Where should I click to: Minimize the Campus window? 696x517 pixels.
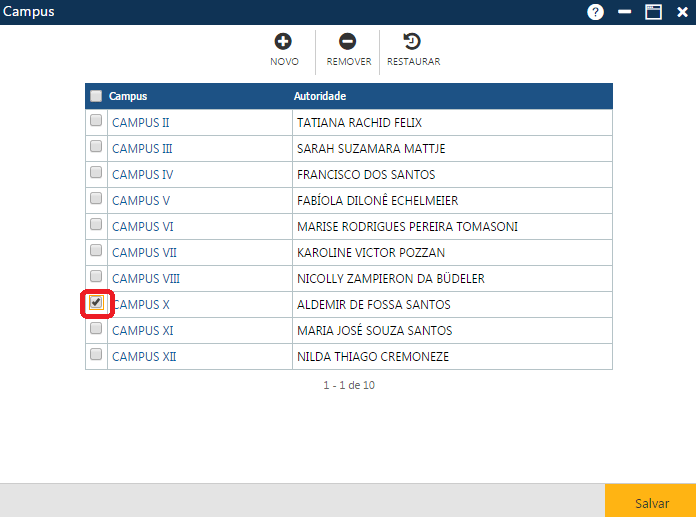[x=625, y=12]
